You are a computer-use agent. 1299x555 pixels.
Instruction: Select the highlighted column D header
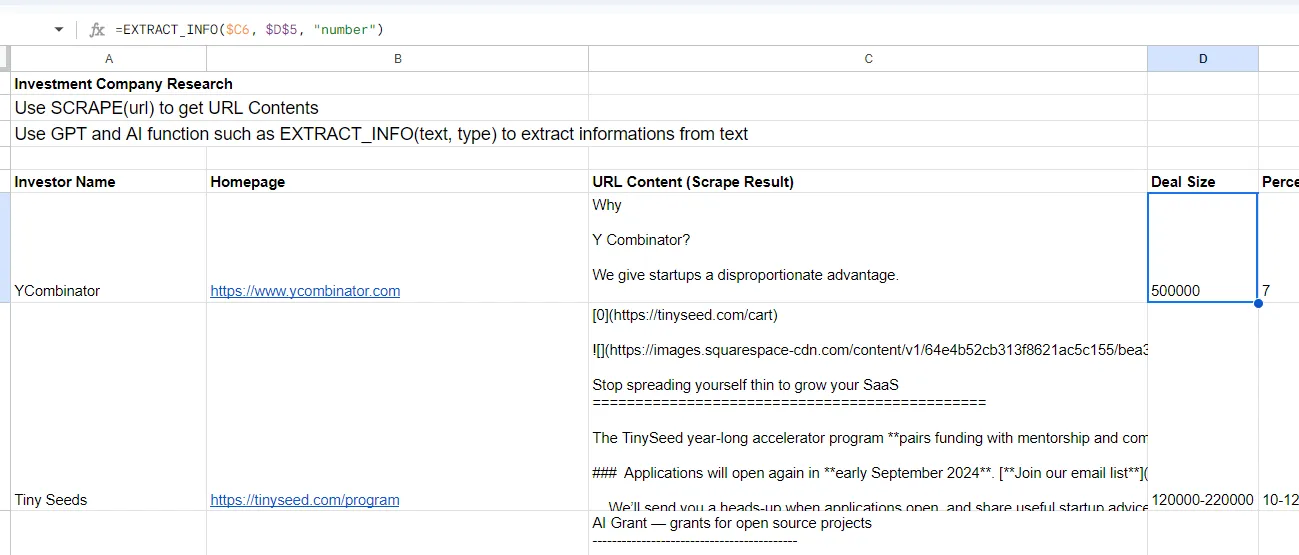[x=1202, y=59]
